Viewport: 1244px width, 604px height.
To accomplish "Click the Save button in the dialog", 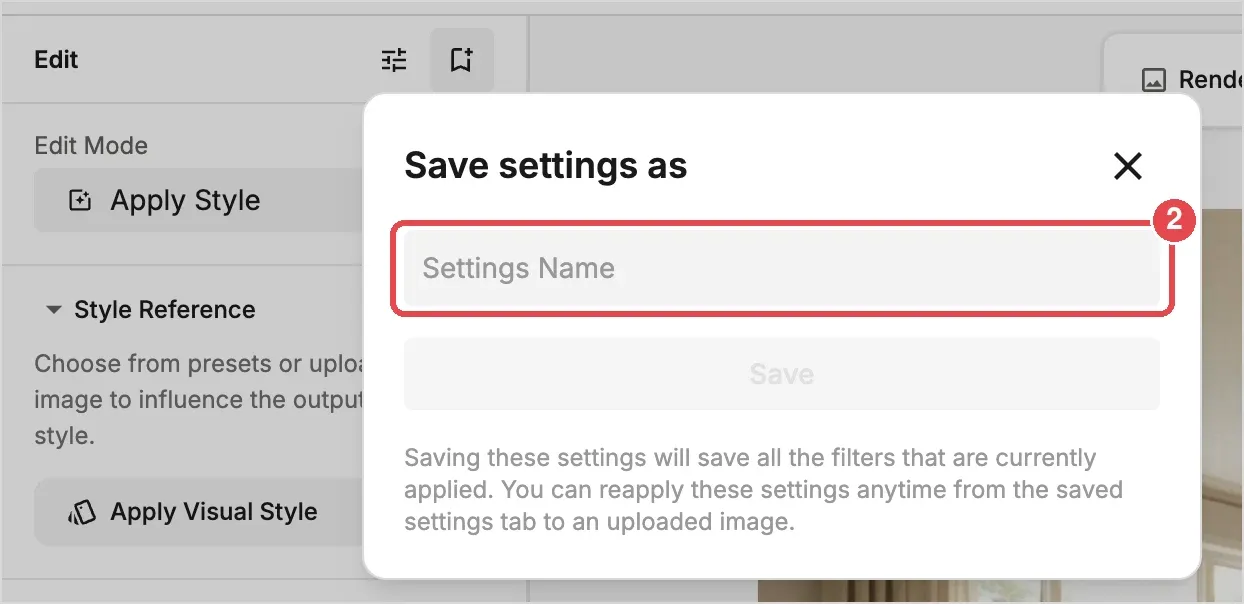I will click(x=781, y=374).
